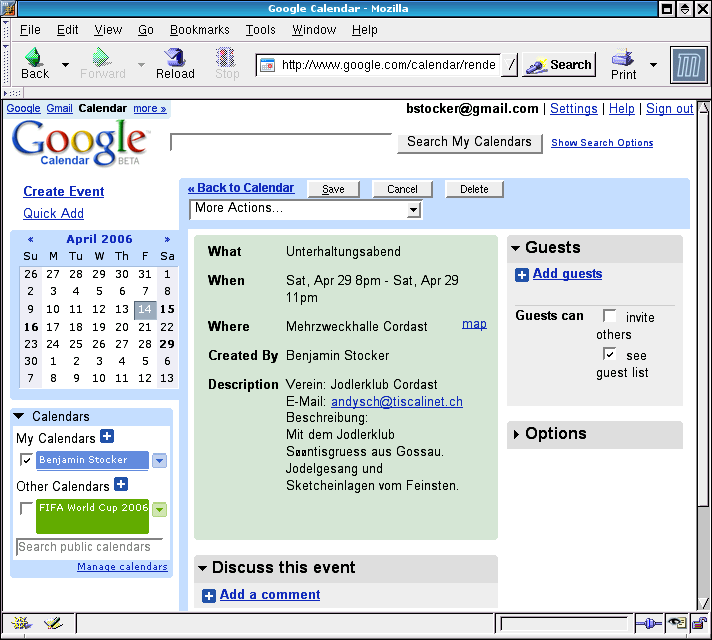Select April 29 in the mini calendar

(x=167, y=344)
